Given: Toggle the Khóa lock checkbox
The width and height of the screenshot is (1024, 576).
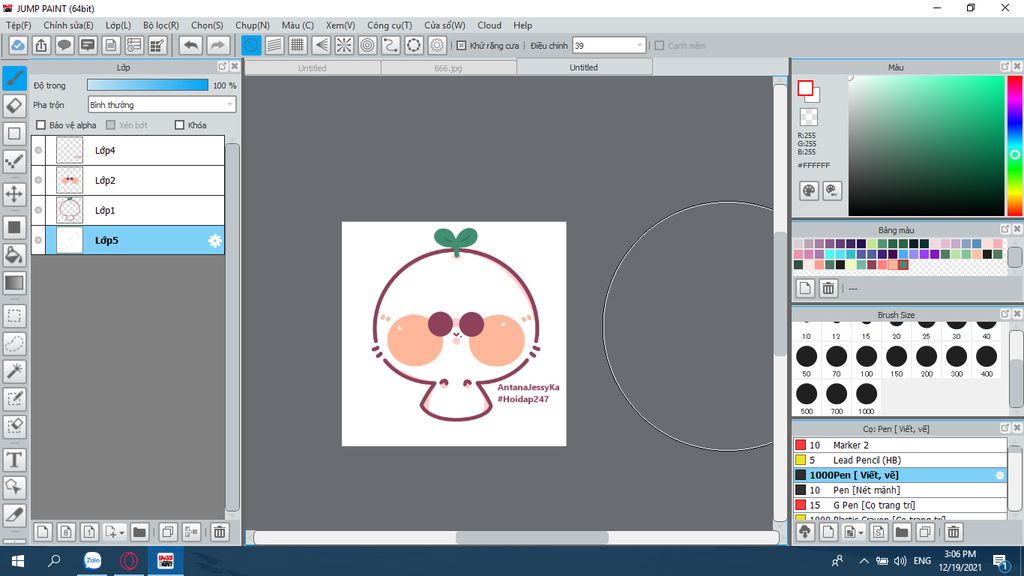Looking at the screenshot, I should tap(180, 125).
